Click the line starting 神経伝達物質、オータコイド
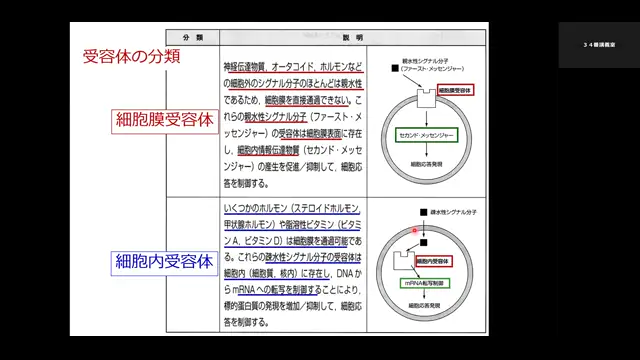This screenshot has width=640, height=360. [x=293, y=67]
